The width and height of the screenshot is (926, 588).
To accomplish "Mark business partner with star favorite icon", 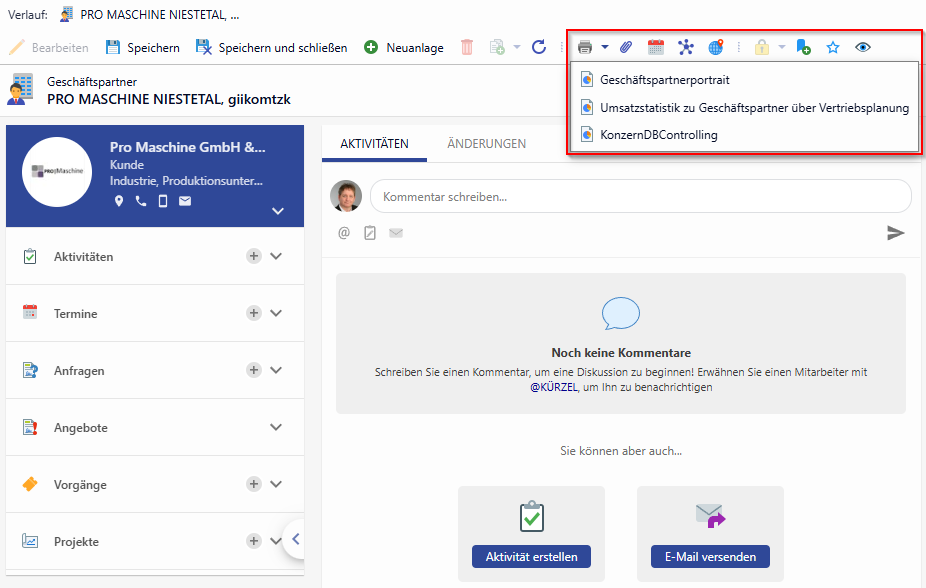I will pos(833,47).
